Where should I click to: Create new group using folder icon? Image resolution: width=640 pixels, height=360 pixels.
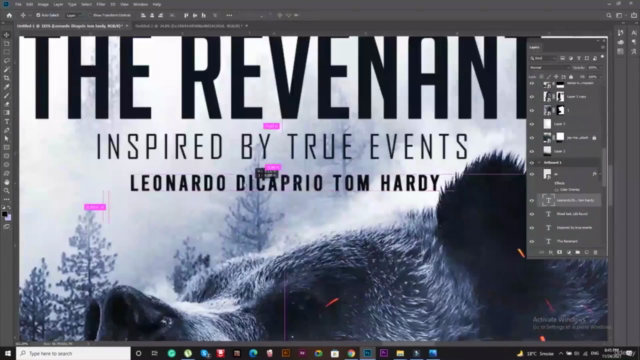click(578, 253)
